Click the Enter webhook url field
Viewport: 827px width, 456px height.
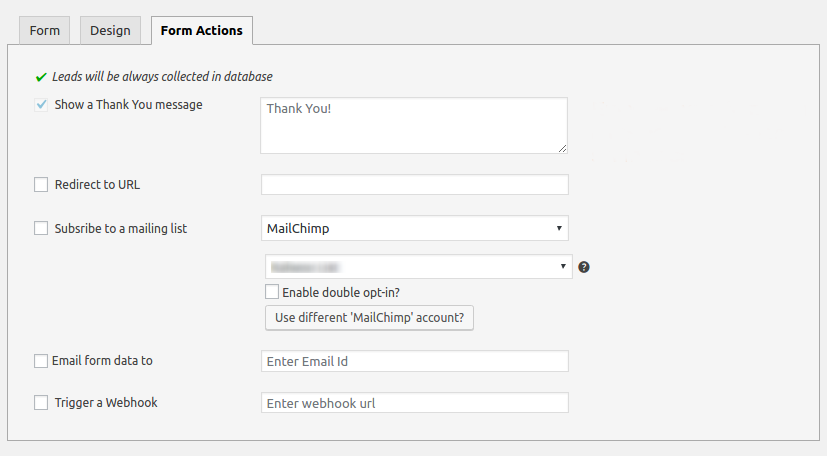414,403
